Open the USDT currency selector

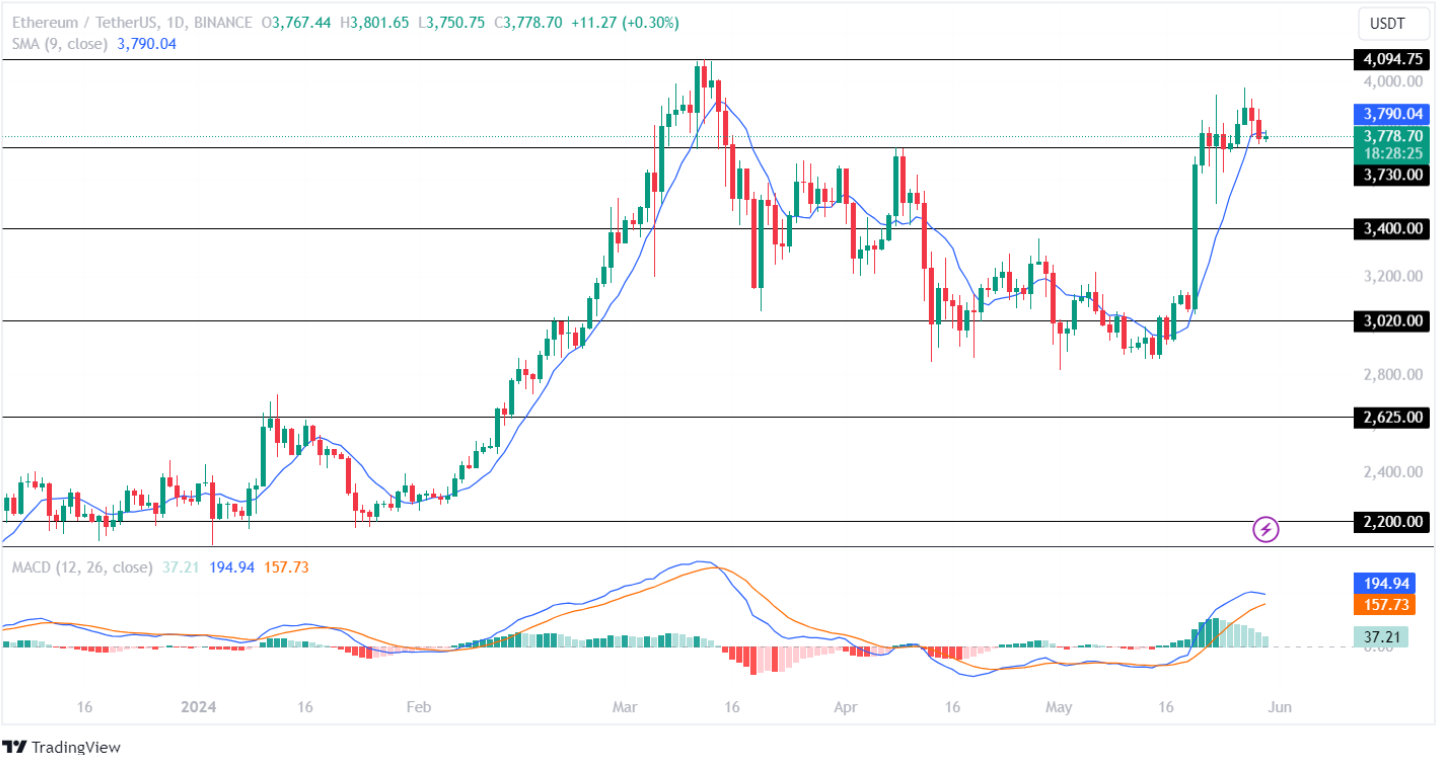pyautogui.click(x=1393, y=22)
